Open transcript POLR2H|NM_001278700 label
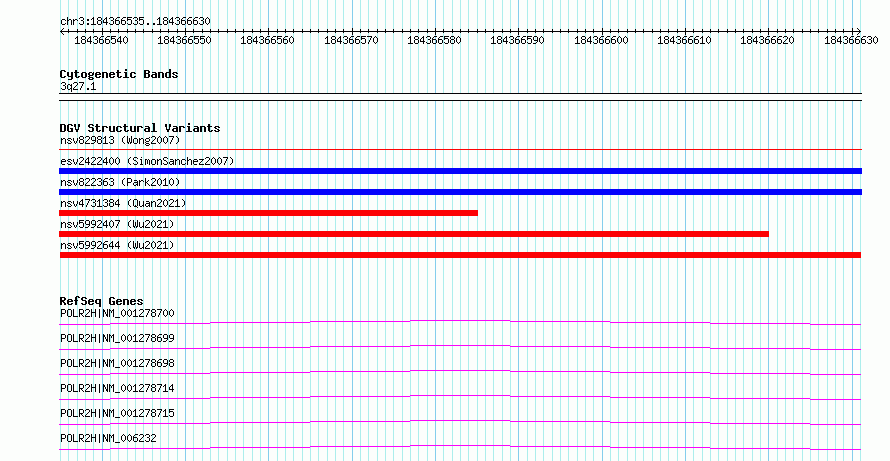Screen dimensions: 890x461 pyautogui.click(x=117, y=313)
